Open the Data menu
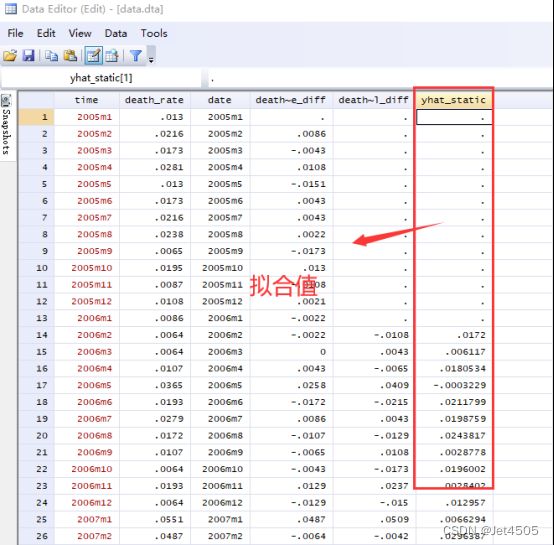Screen dimensions: 554x545 [116, 33]
